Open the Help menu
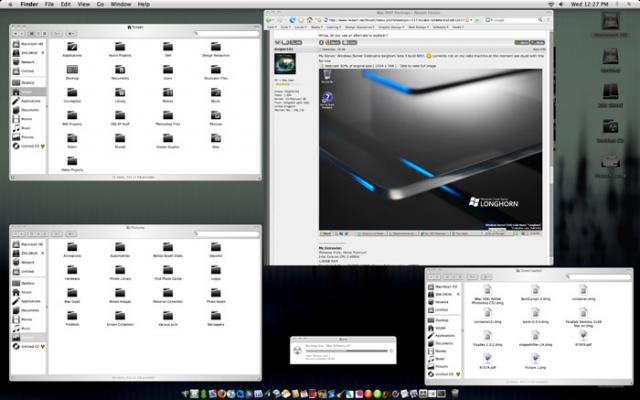 point(144,4)
